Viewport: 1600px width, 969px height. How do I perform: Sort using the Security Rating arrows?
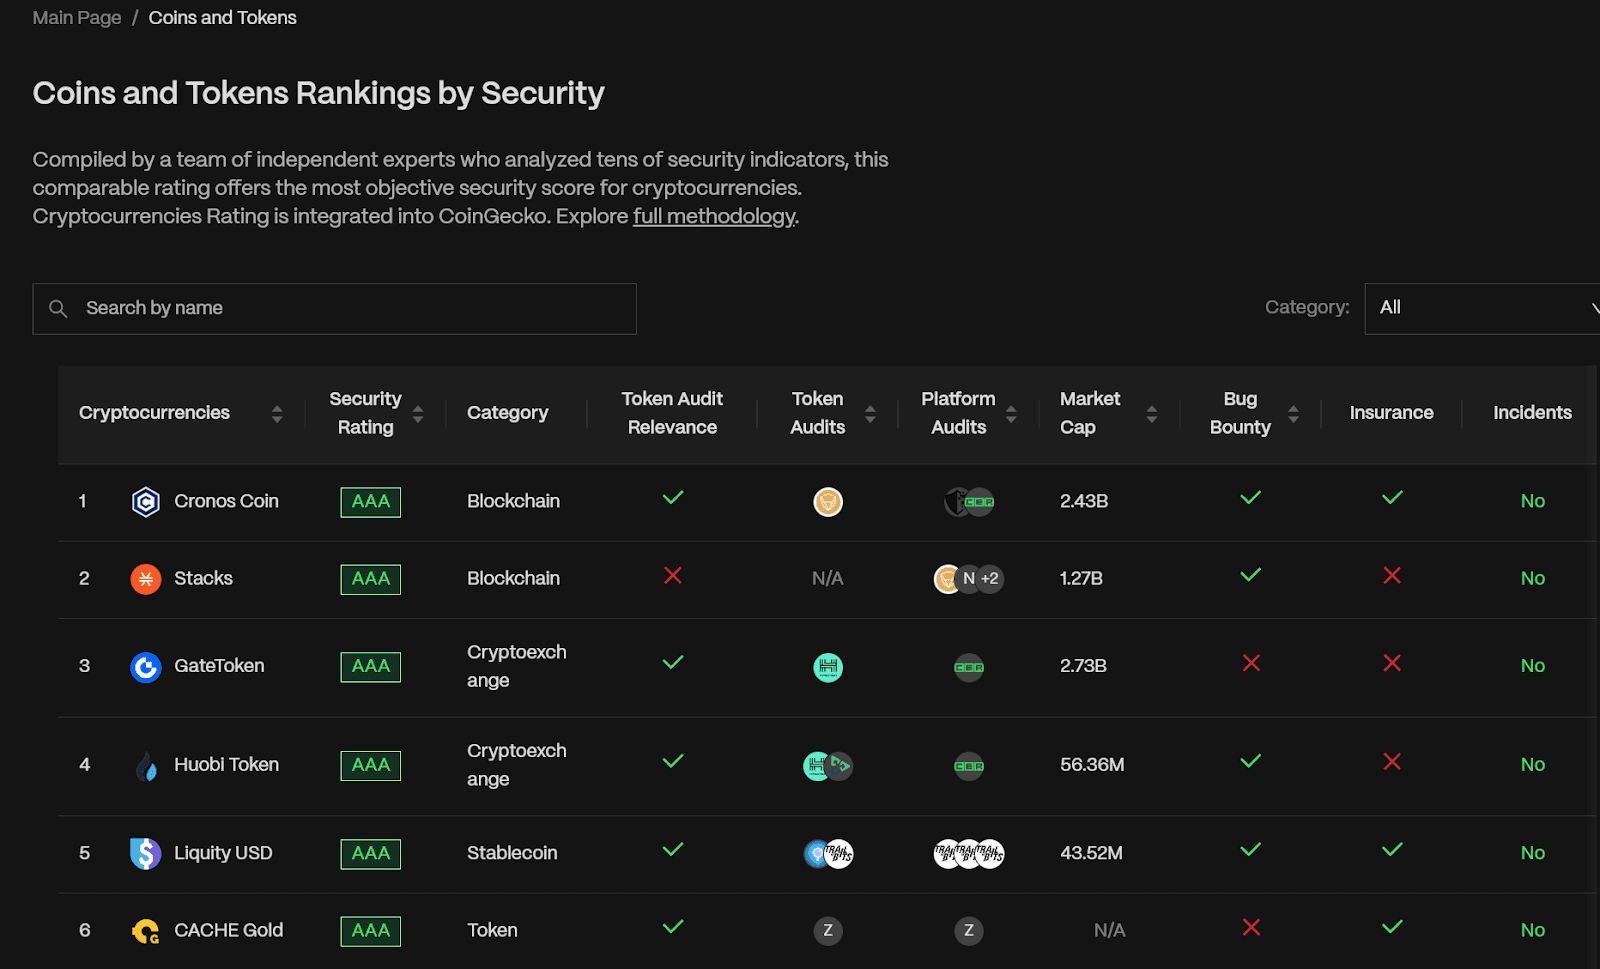point(418,413)
